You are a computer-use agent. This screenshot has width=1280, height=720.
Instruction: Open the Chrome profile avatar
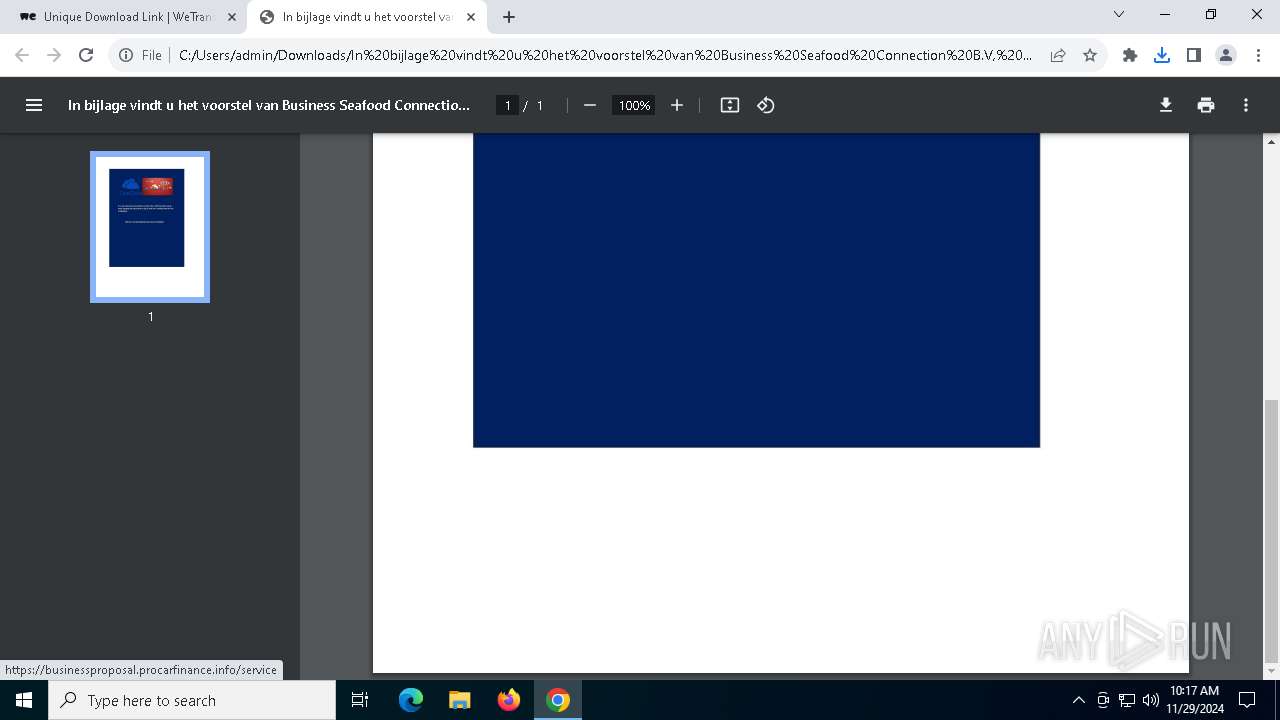pos(1226,55)
